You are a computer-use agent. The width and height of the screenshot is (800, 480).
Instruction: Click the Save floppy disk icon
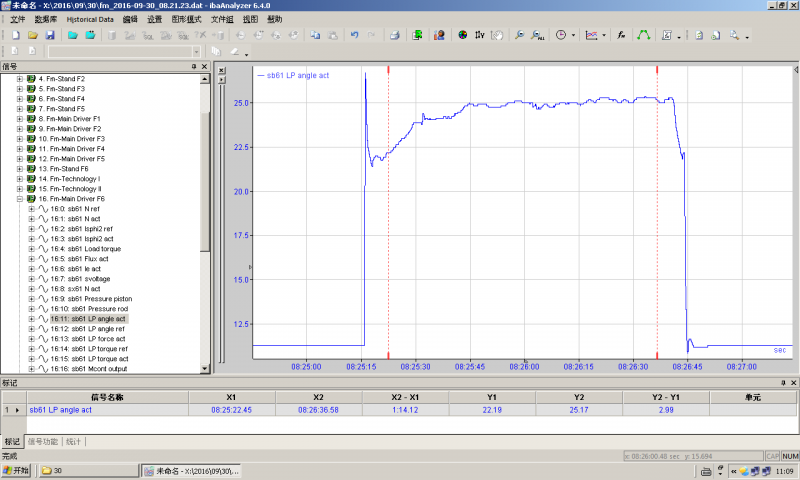[x=50, y=35]
